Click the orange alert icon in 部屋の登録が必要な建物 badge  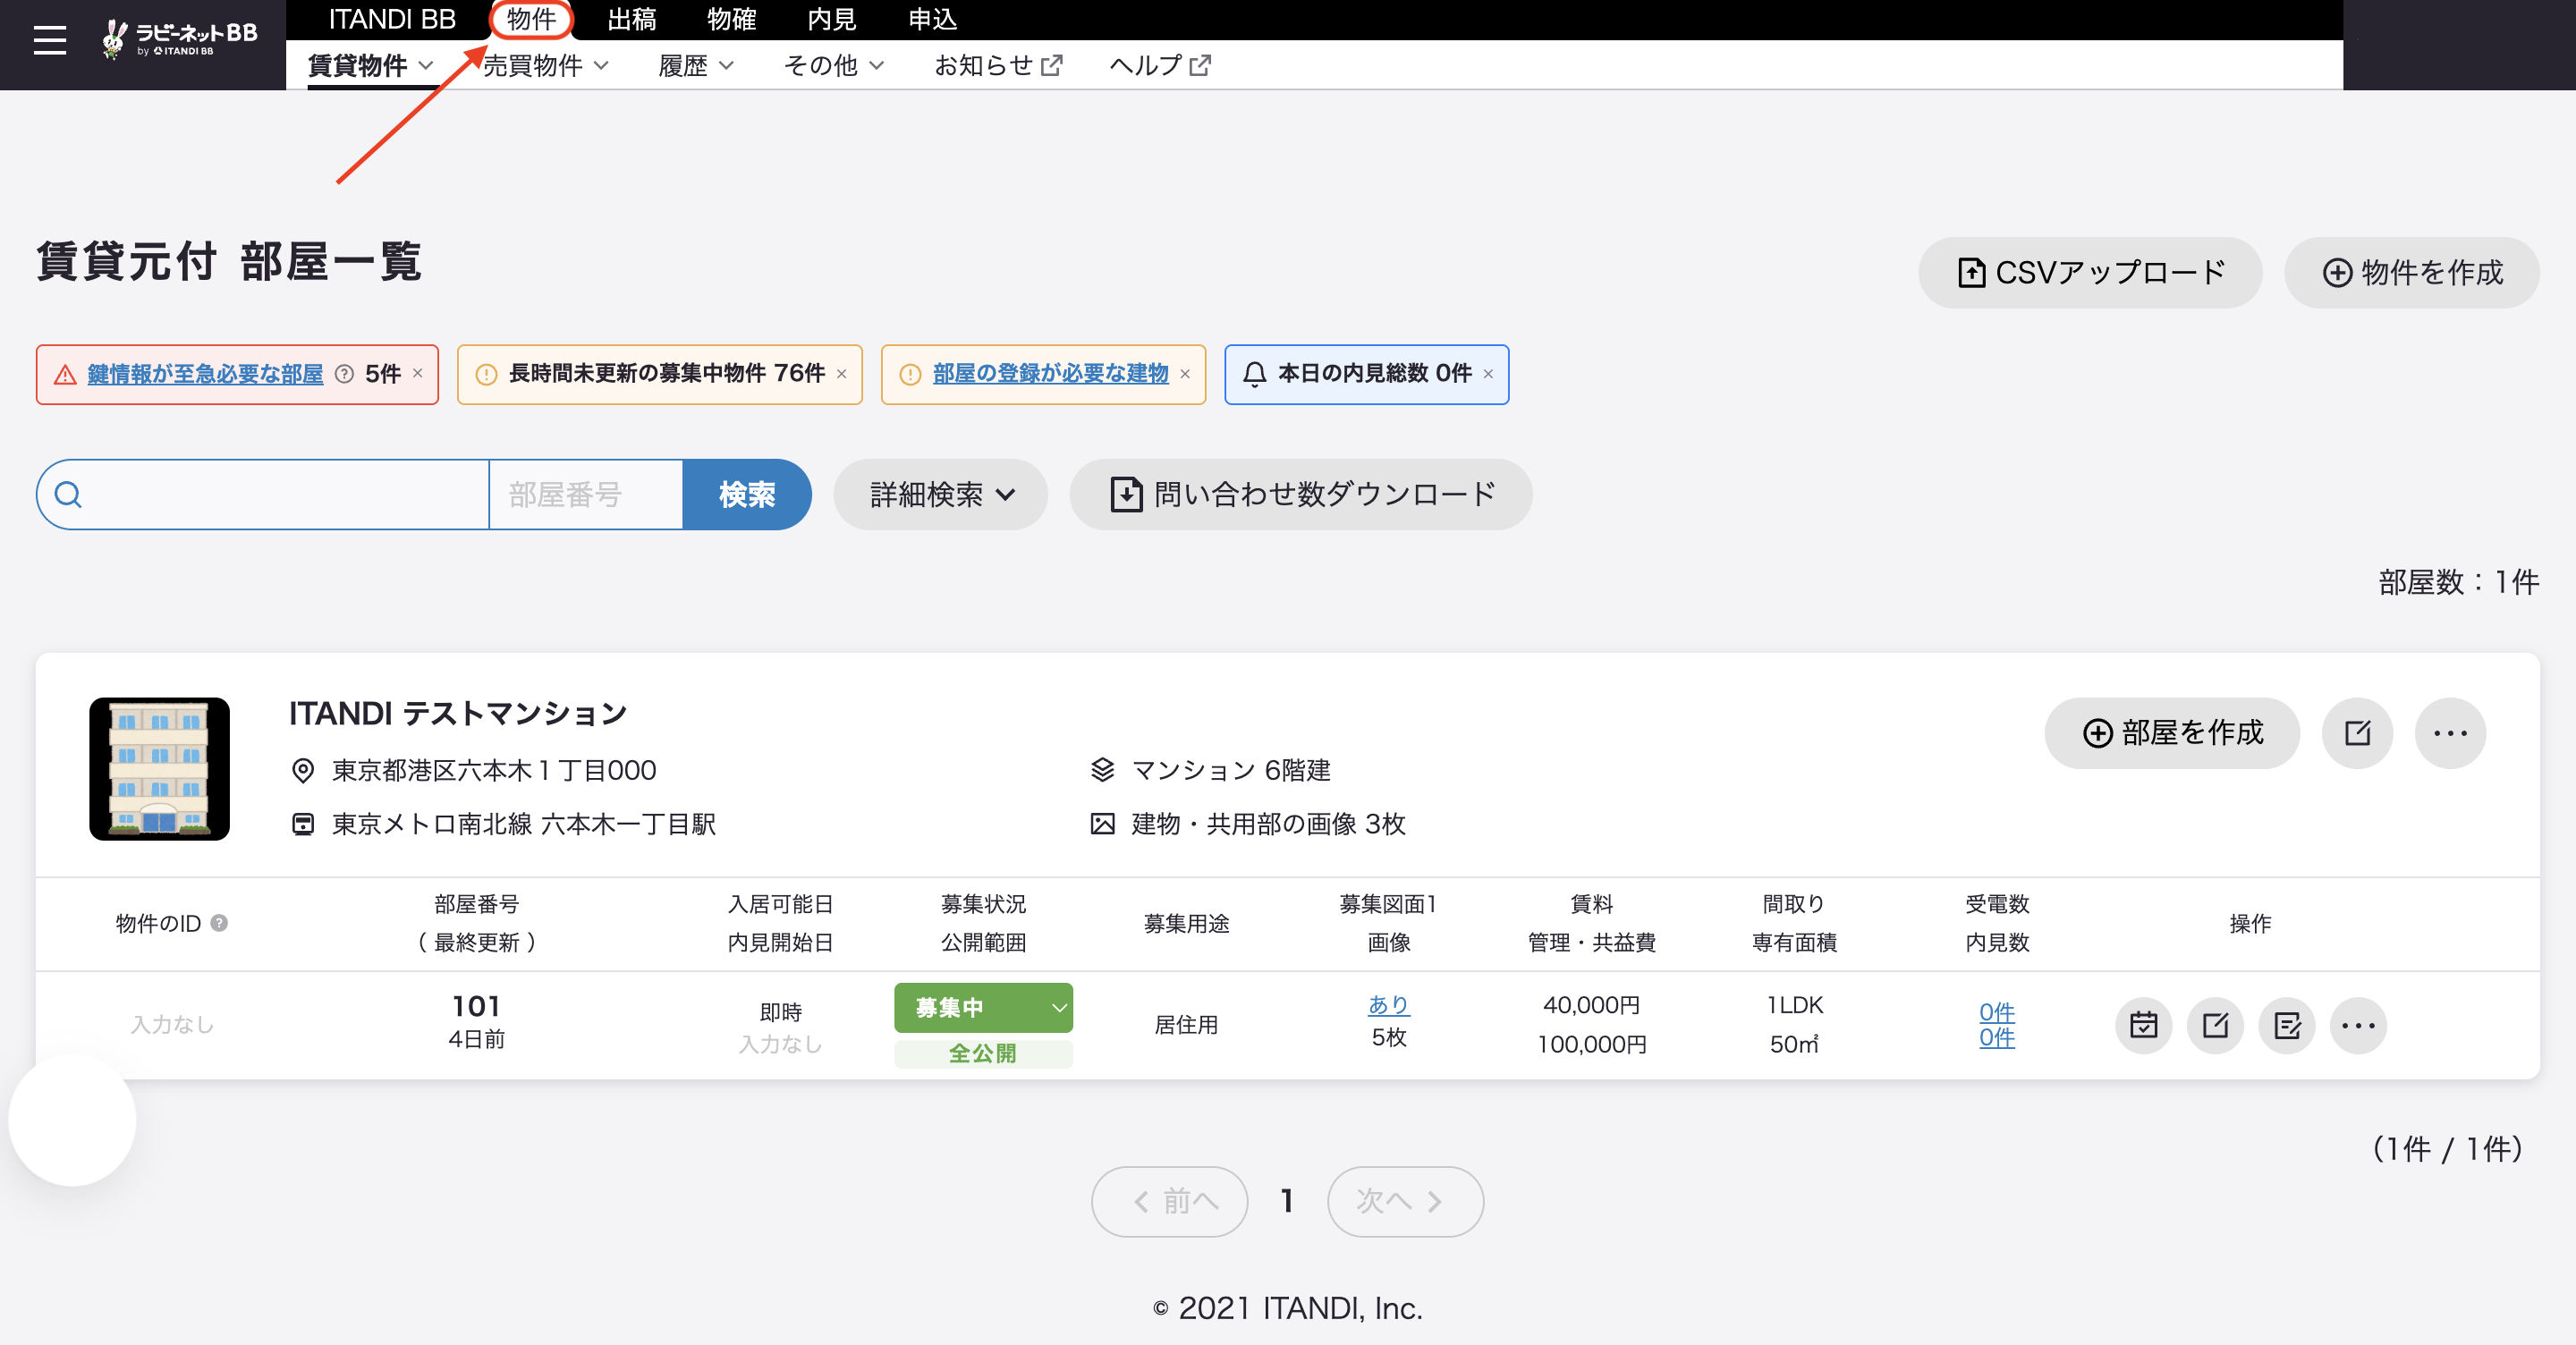910,375
